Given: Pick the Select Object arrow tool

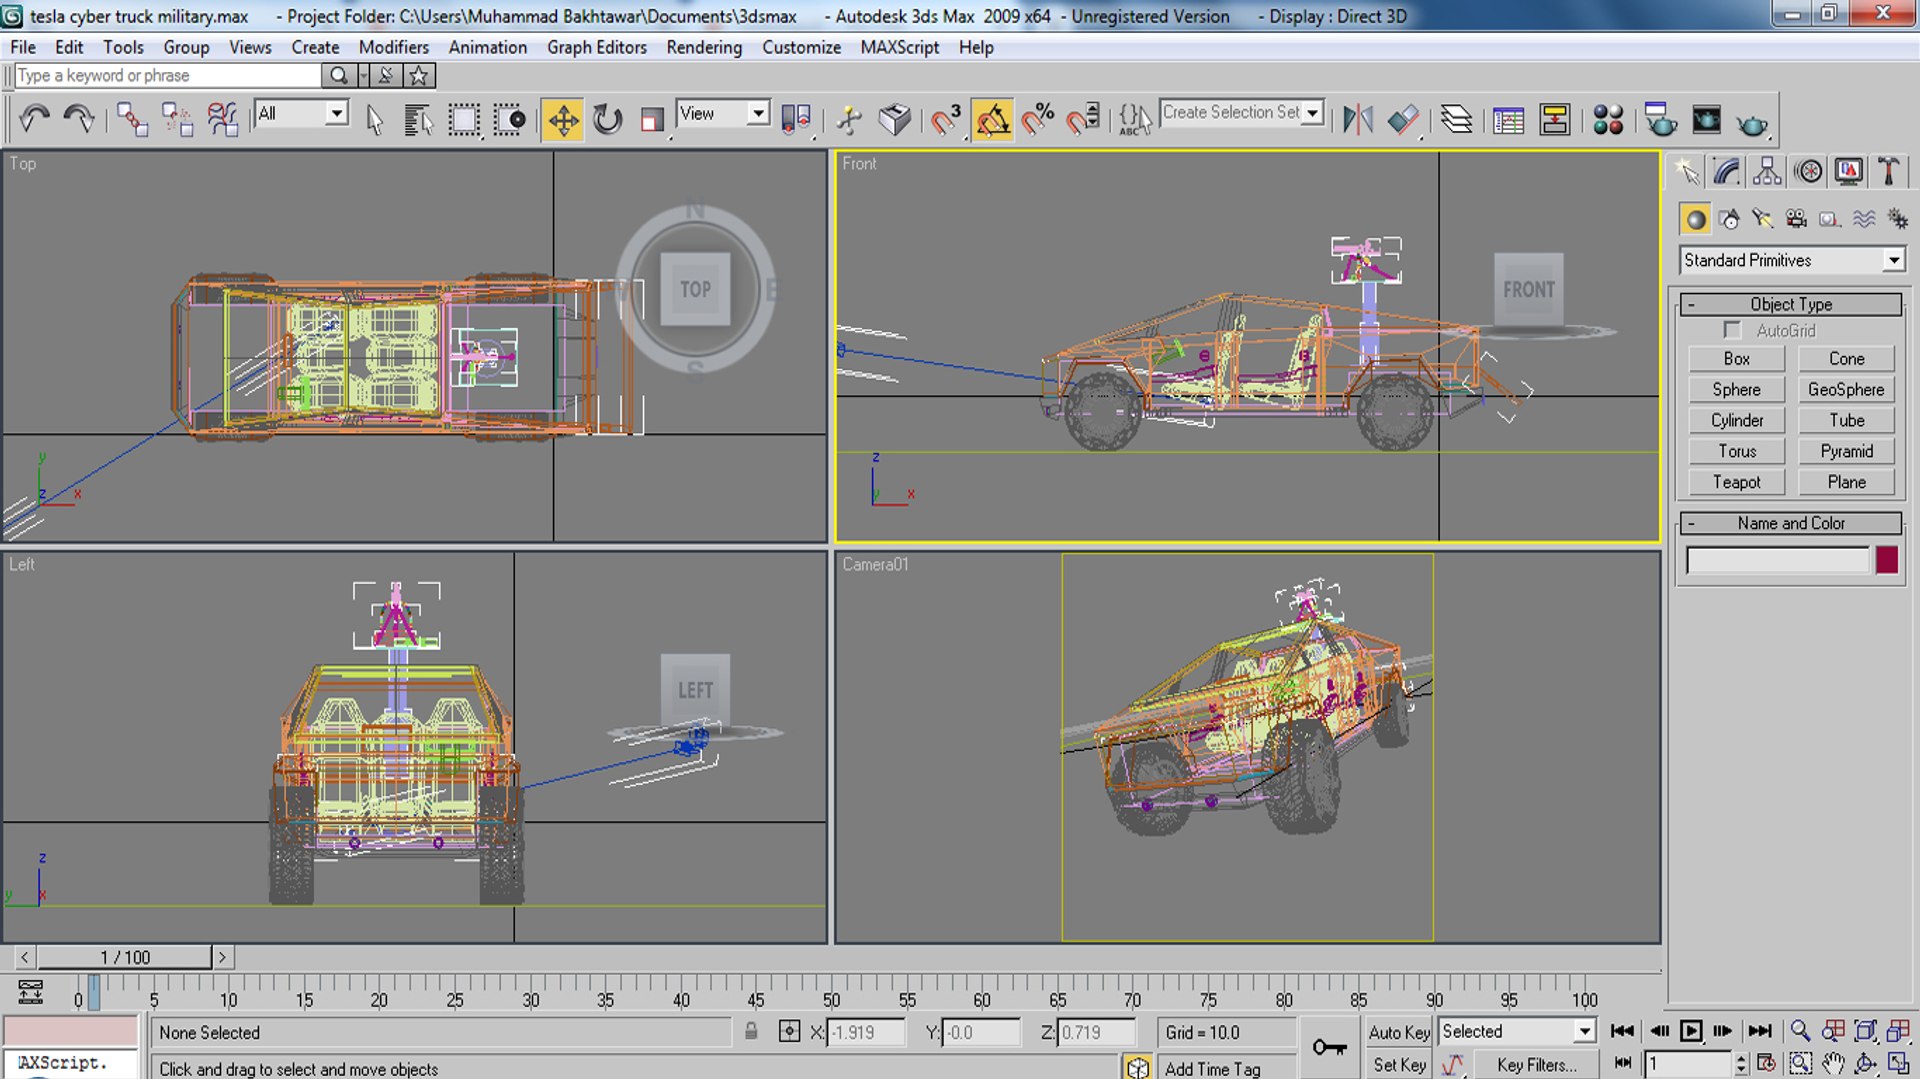Looking at the screenshot, I should pyautogui.click(x=375, y=119).
